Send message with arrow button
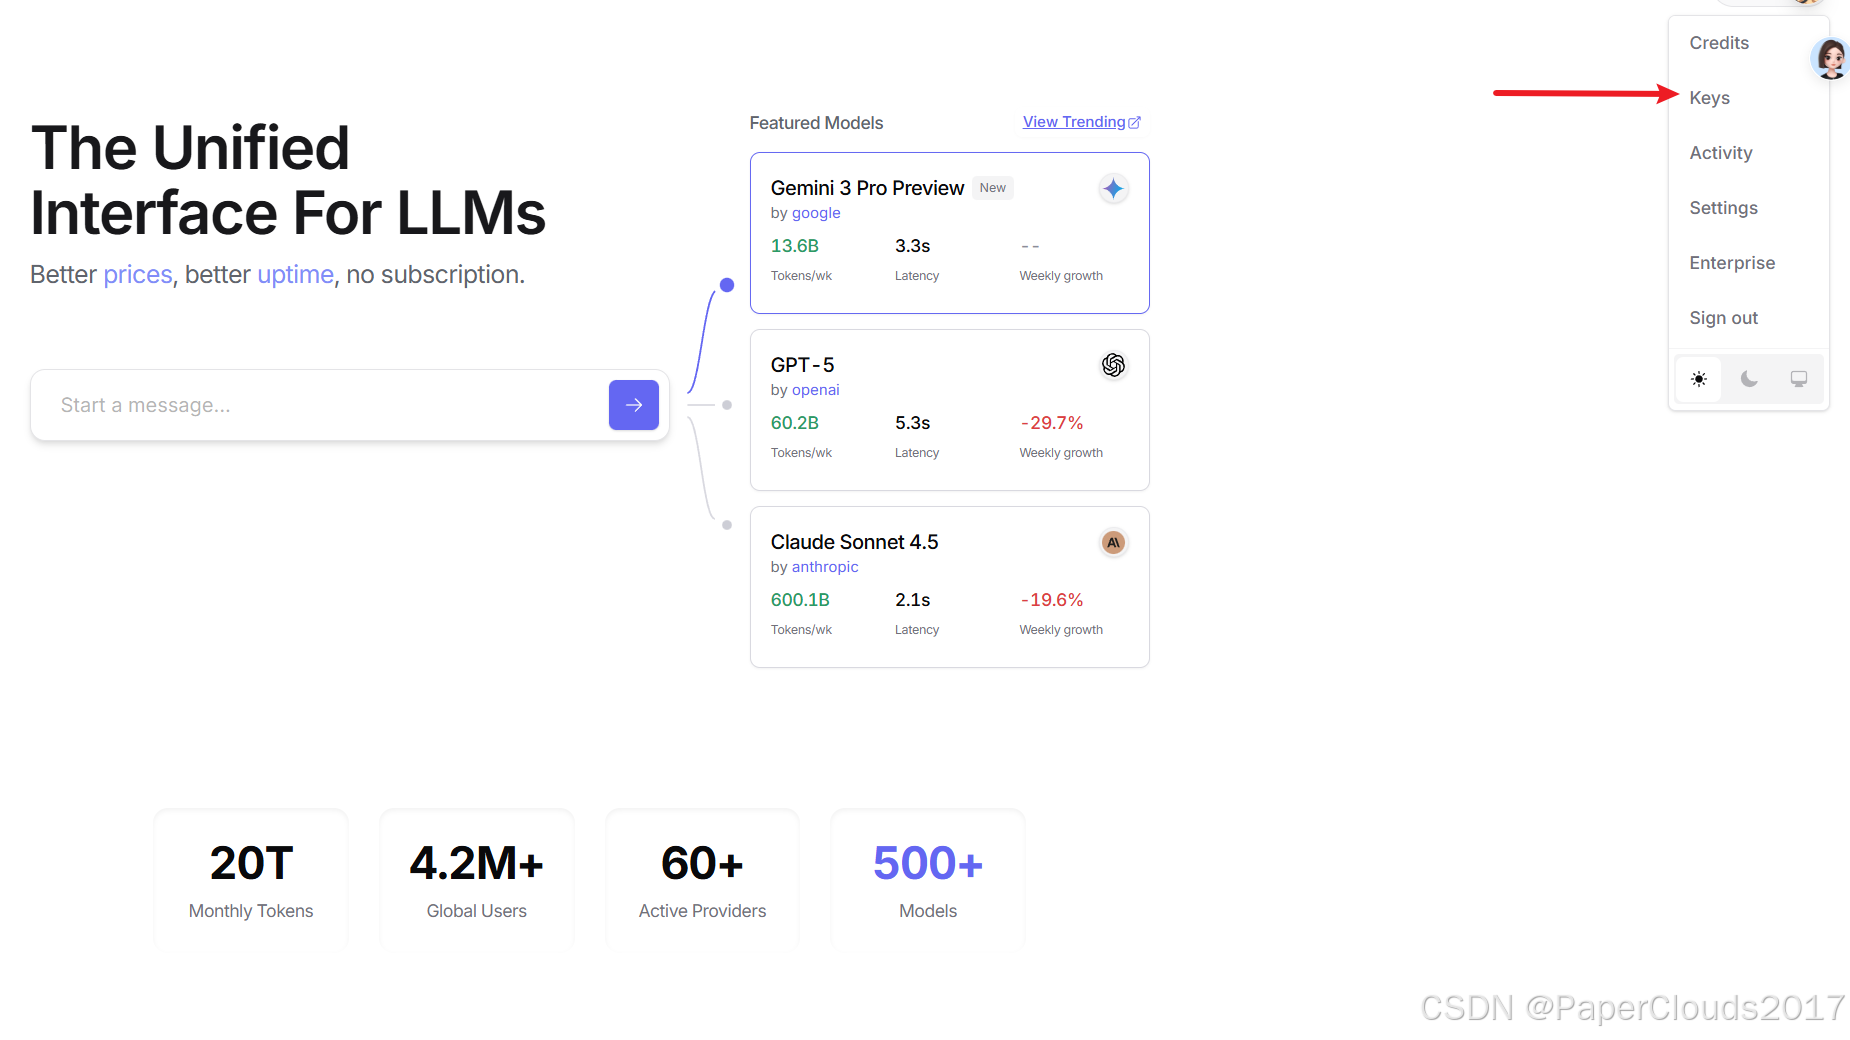 634,405
